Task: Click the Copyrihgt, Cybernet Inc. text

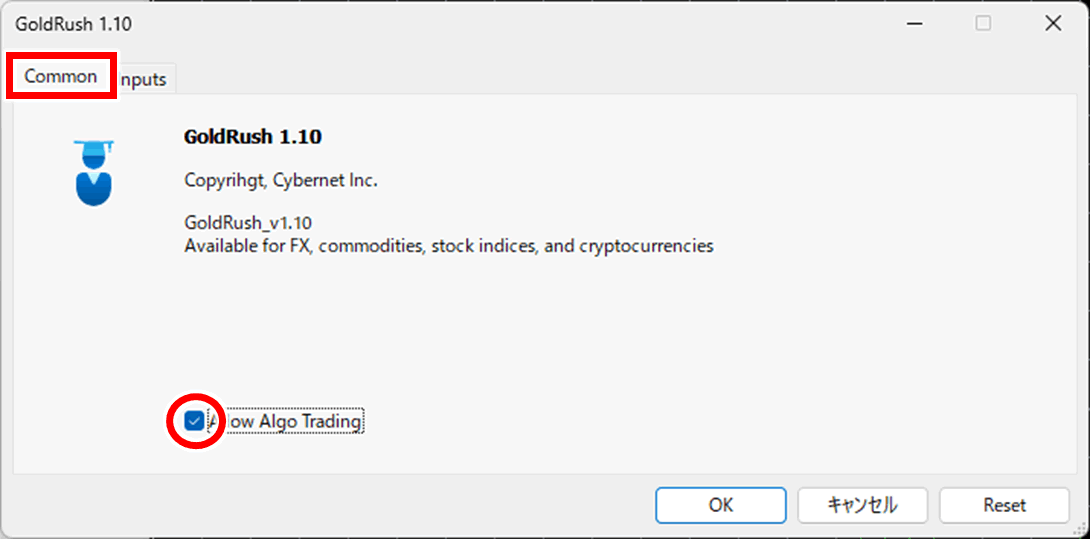Action: coord(281,181)
